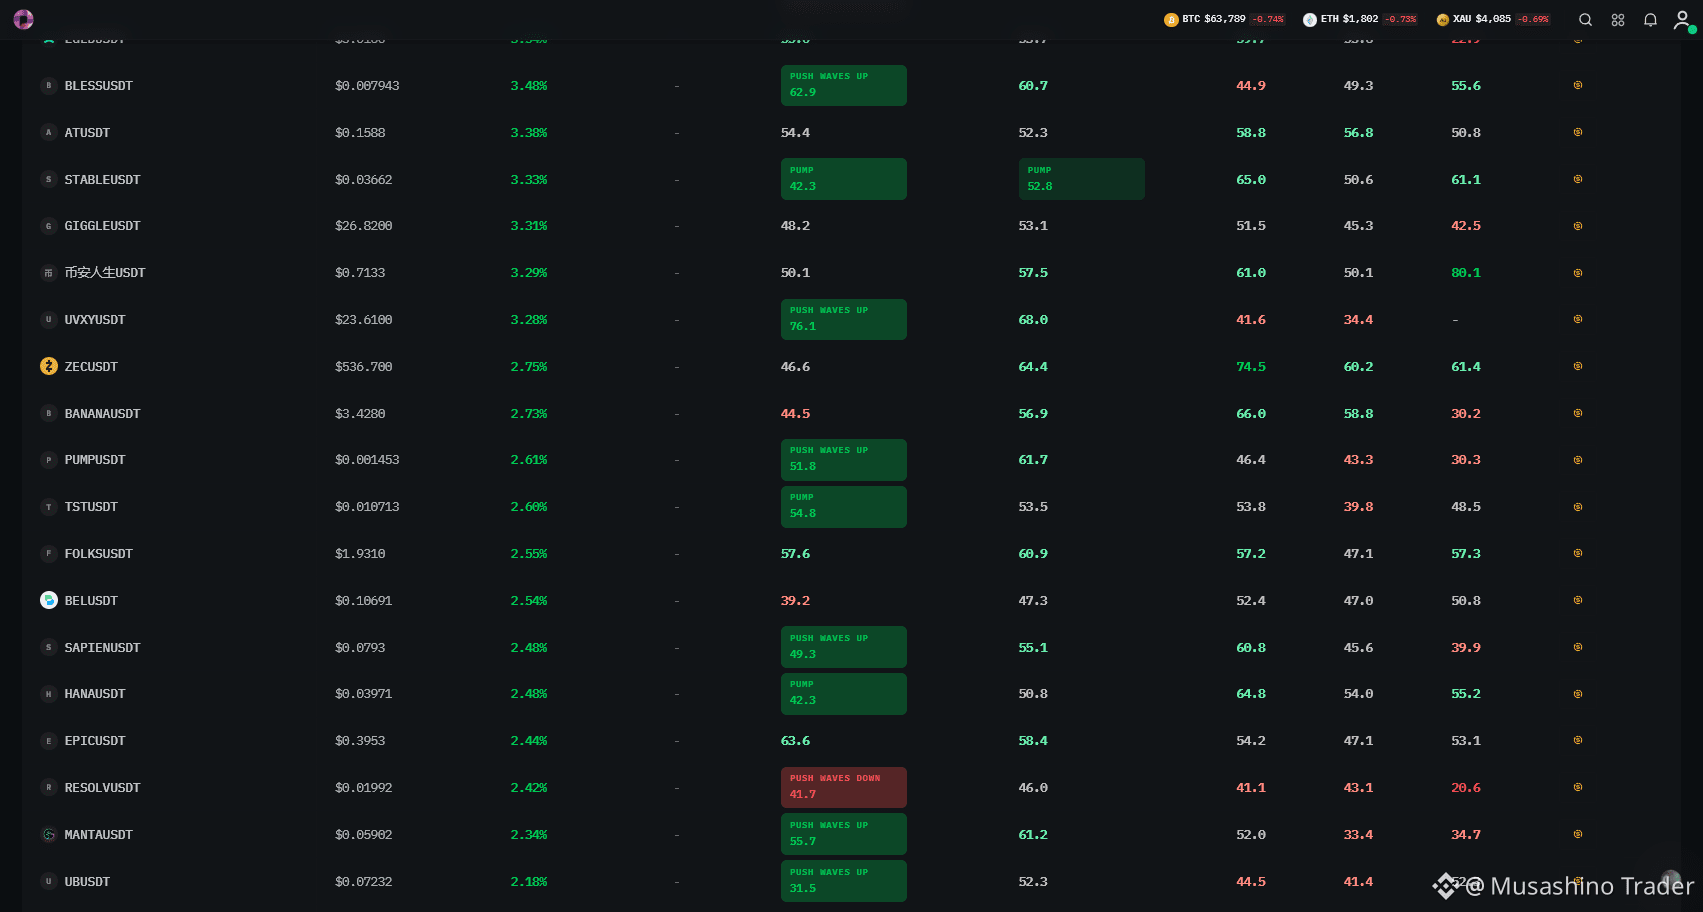Open the UBUSDT symbol
1703x912 pixels.
(87, 882)
